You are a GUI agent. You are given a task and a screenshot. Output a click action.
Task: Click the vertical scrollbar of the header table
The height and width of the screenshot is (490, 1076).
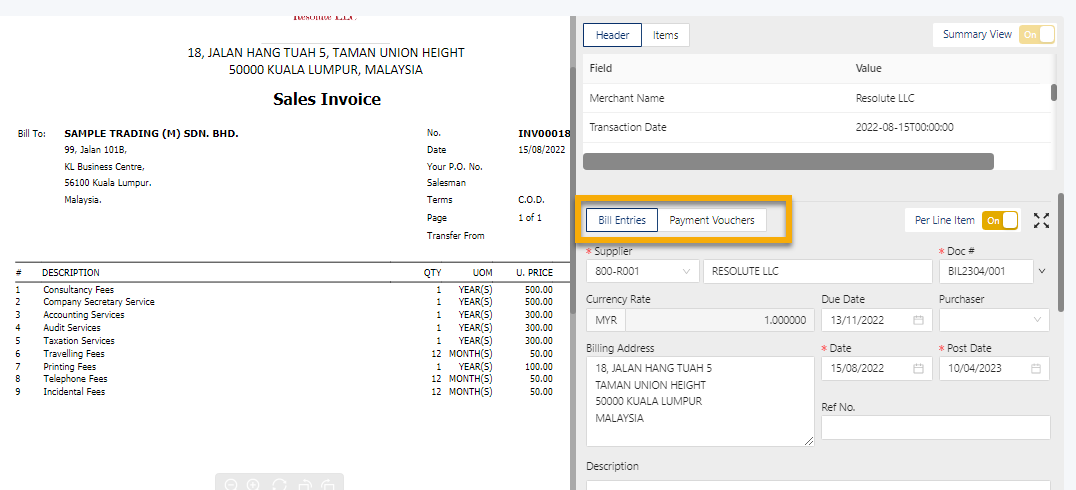pyautogui.click(x=1054, y=92)
